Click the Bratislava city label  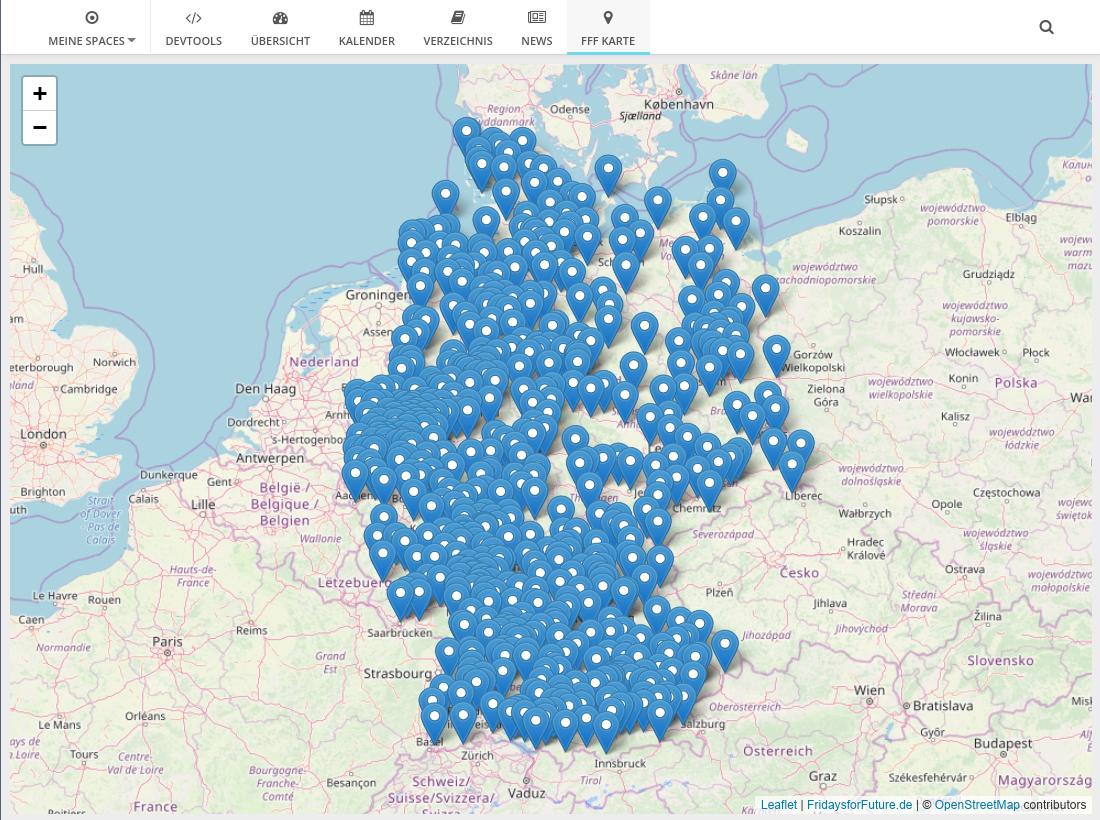942,706
